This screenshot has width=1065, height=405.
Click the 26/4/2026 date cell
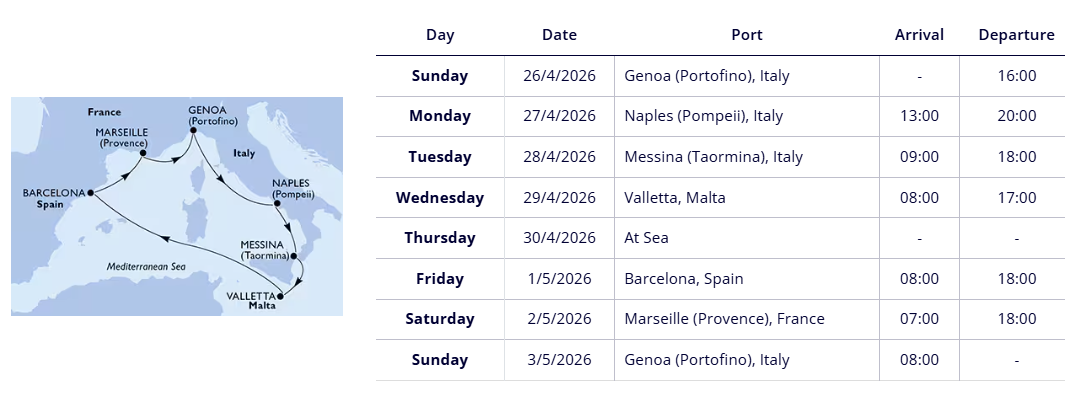(559, 76)
